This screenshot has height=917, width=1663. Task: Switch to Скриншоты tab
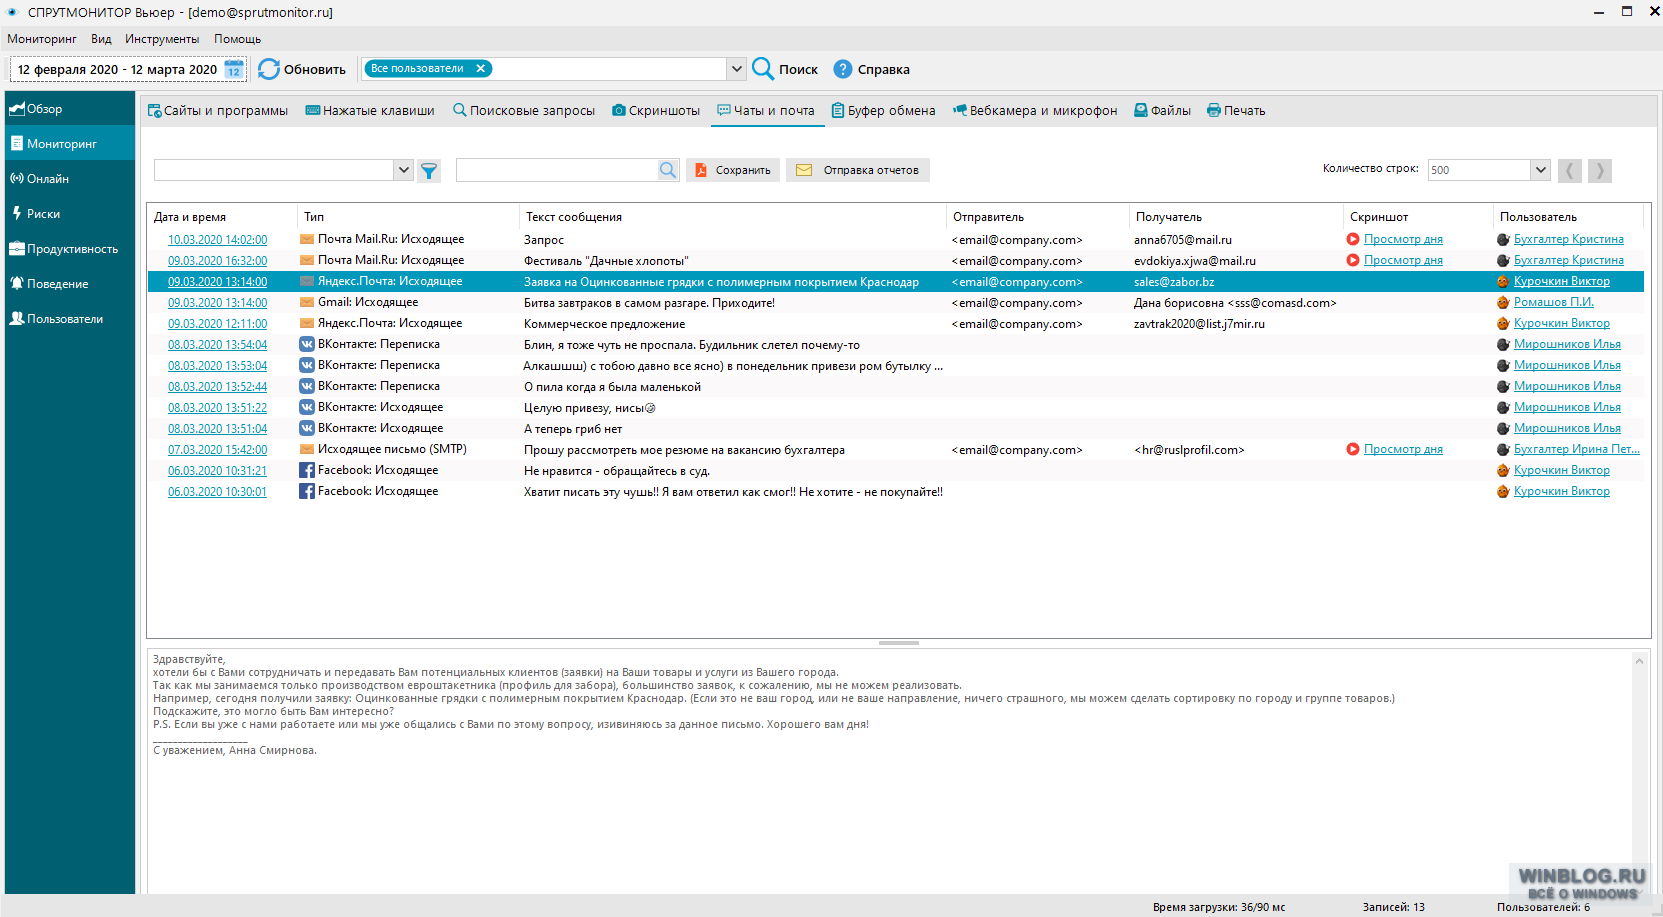(x=656, y=111)
